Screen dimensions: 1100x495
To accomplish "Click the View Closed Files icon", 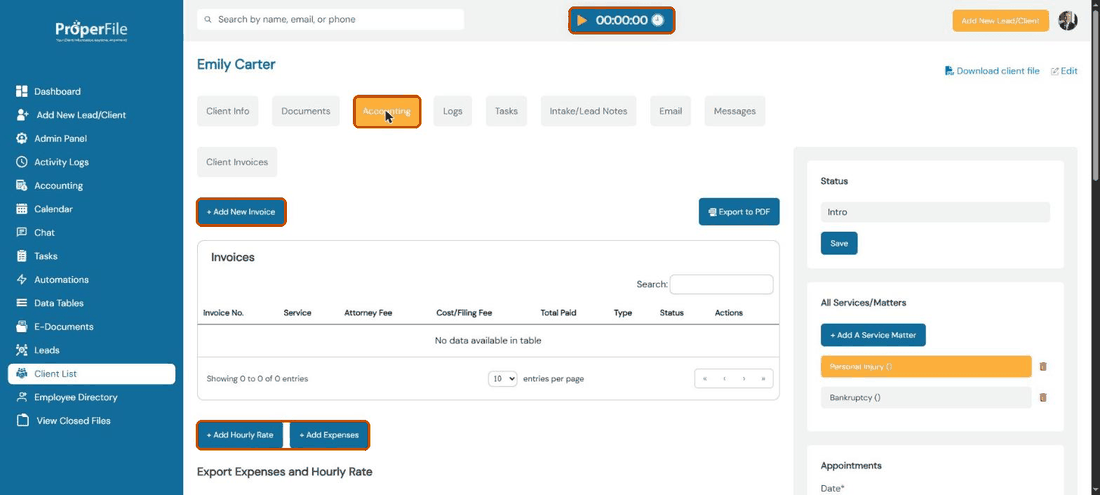I will coord(22,421).
